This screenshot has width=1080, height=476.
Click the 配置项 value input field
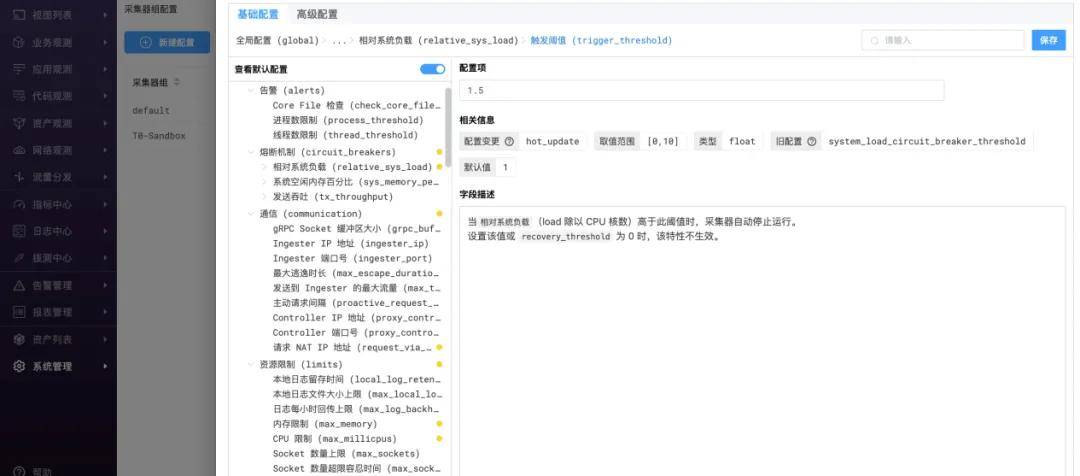click(x=701, y=90)
